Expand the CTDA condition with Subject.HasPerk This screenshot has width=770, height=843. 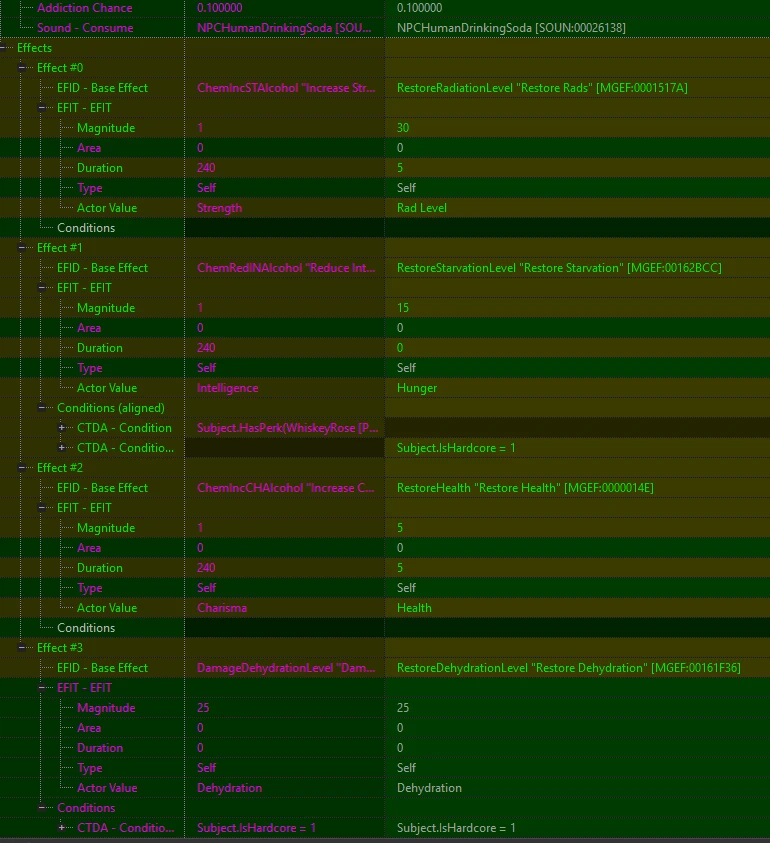point(62,428)
